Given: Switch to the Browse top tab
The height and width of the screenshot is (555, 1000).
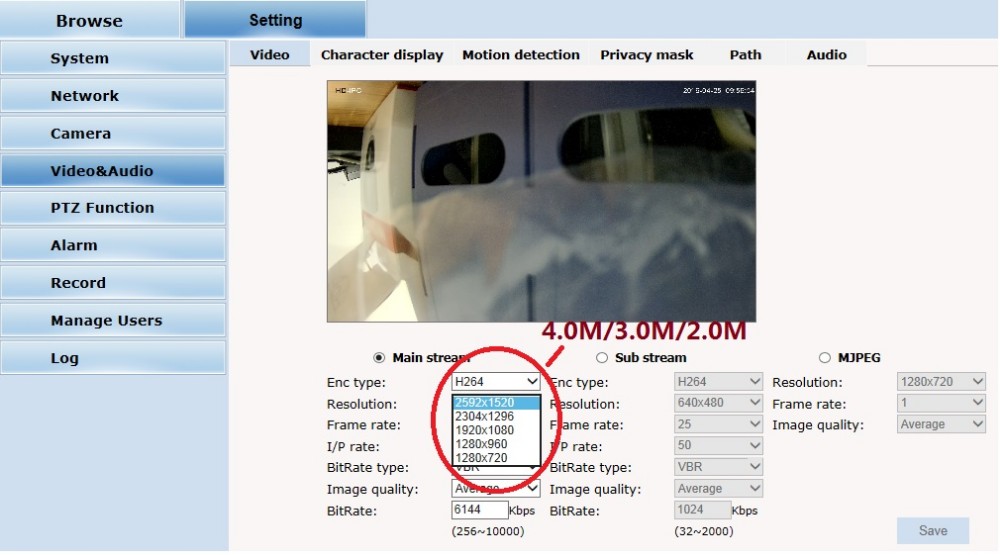Looking at the screenshot, I should pyautogui.click(x=89, y=21).
